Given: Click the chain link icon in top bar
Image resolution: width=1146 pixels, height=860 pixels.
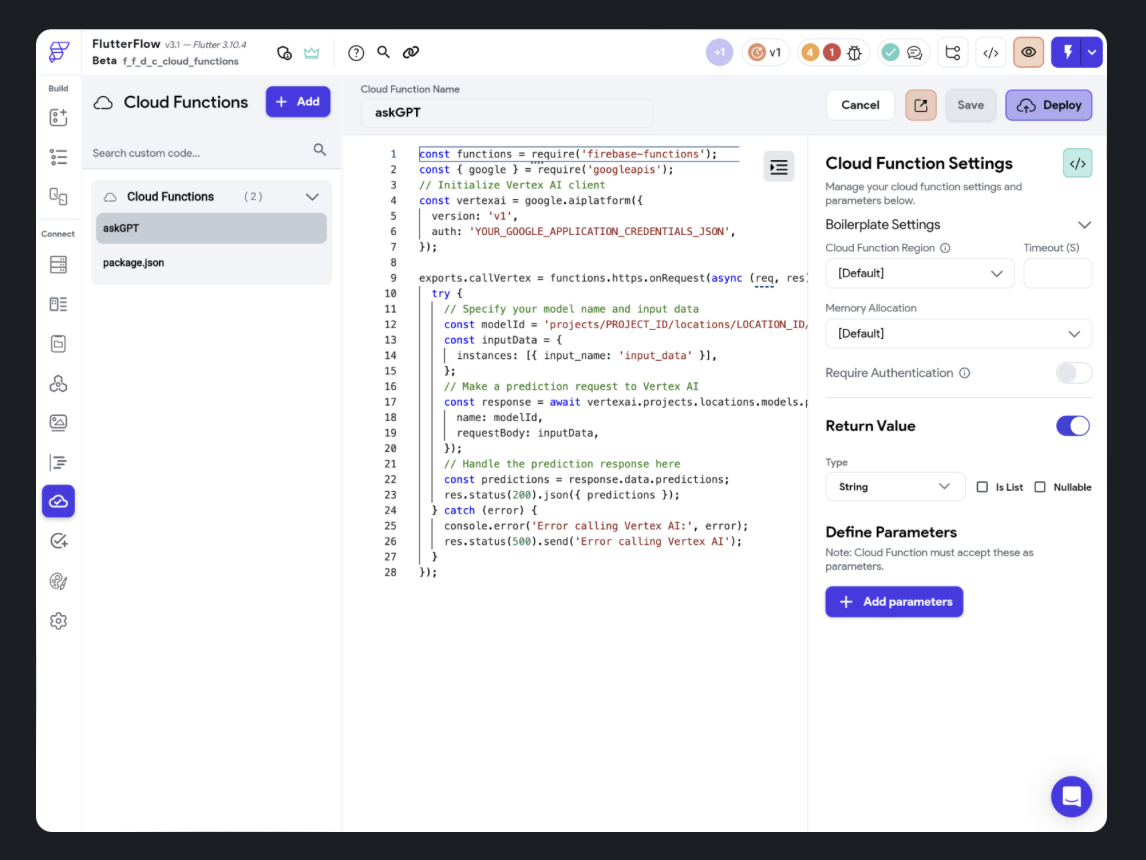Looking at the screenshot, I should [411, 52].
